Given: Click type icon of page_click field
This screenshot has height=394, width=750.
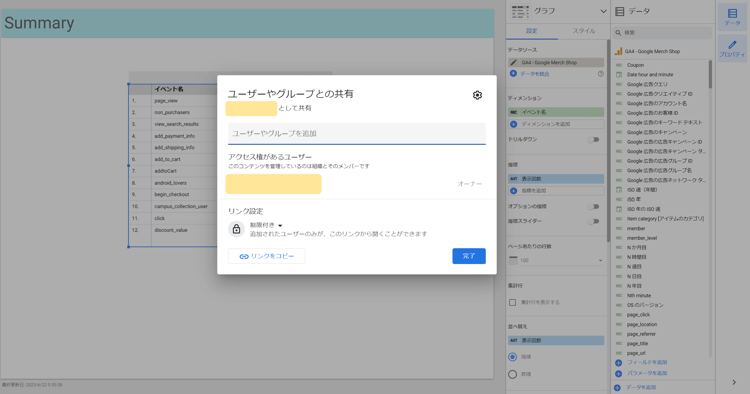Looking at the screenshot, I should [619, 315].
